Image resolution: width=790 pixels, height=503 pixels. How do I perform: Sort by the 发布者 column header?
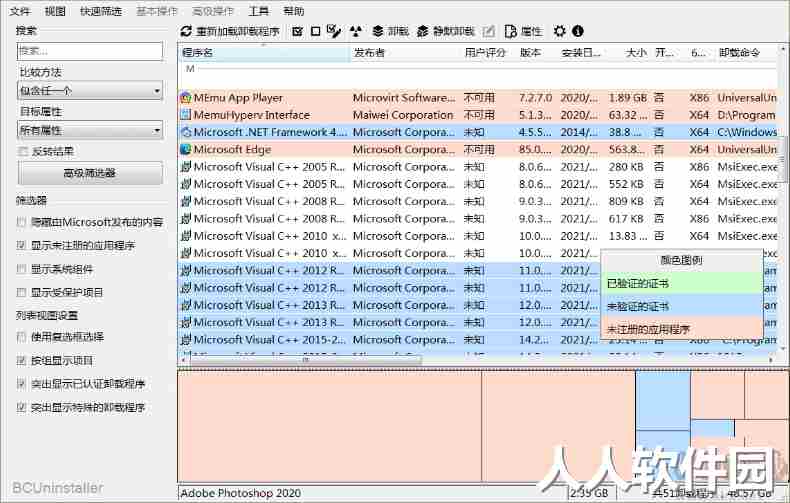click(x=406, y=52)
